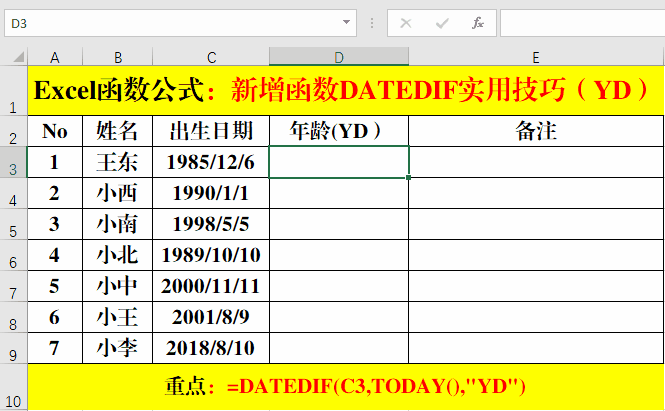665x411 pixels.
Task: Select column C header
Action: pyautogui.click(x=211, y=57)
